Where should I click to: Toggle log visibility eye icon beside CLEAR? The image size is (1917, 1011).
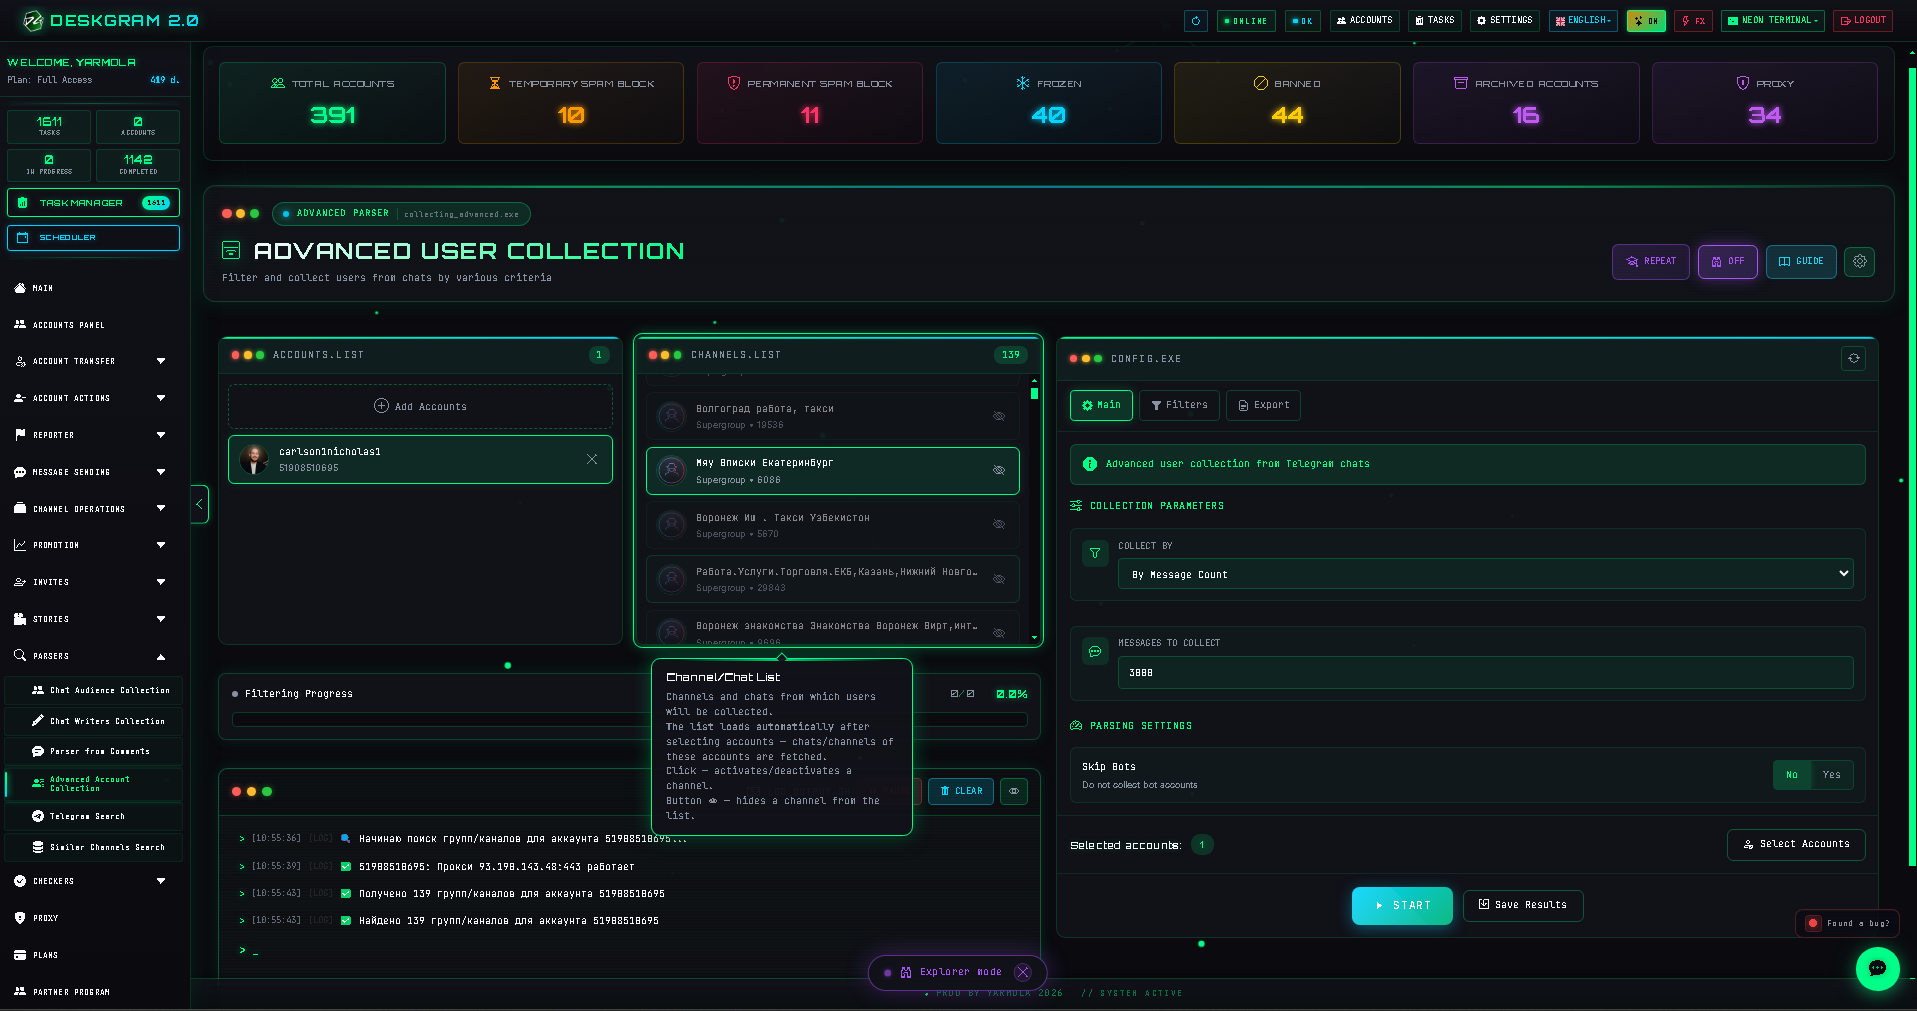[1014, 791]
